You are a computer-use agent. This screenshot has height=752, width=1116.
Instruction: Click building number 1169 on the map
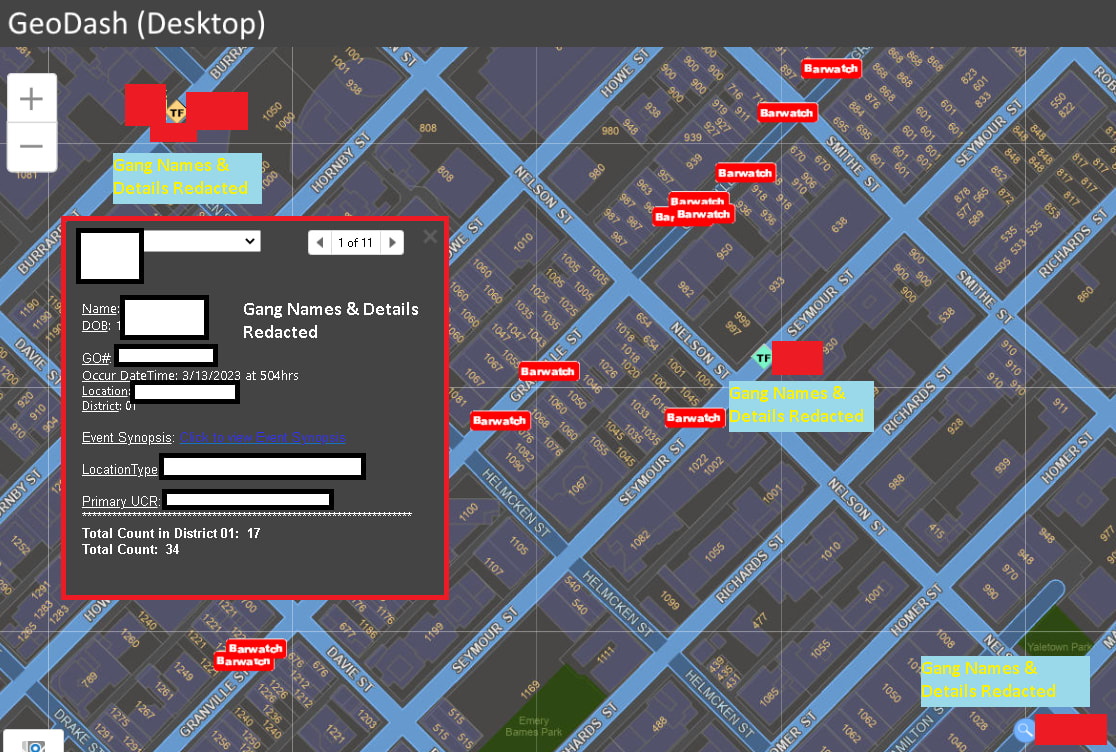[x=530, y=689]
